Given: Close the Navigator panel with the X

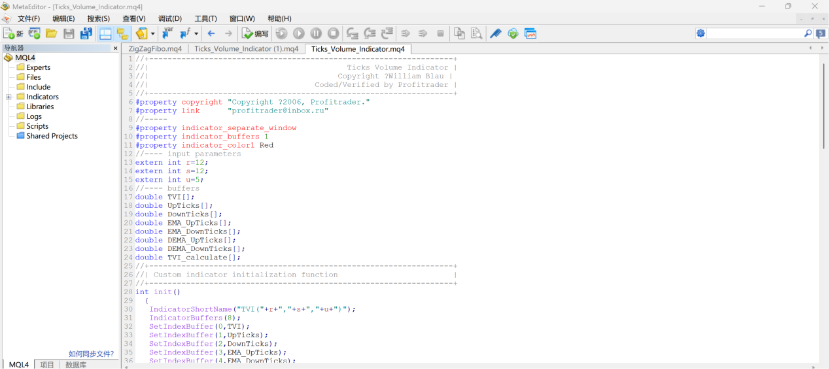Looking at the screenshot, I should click(115, 48).
